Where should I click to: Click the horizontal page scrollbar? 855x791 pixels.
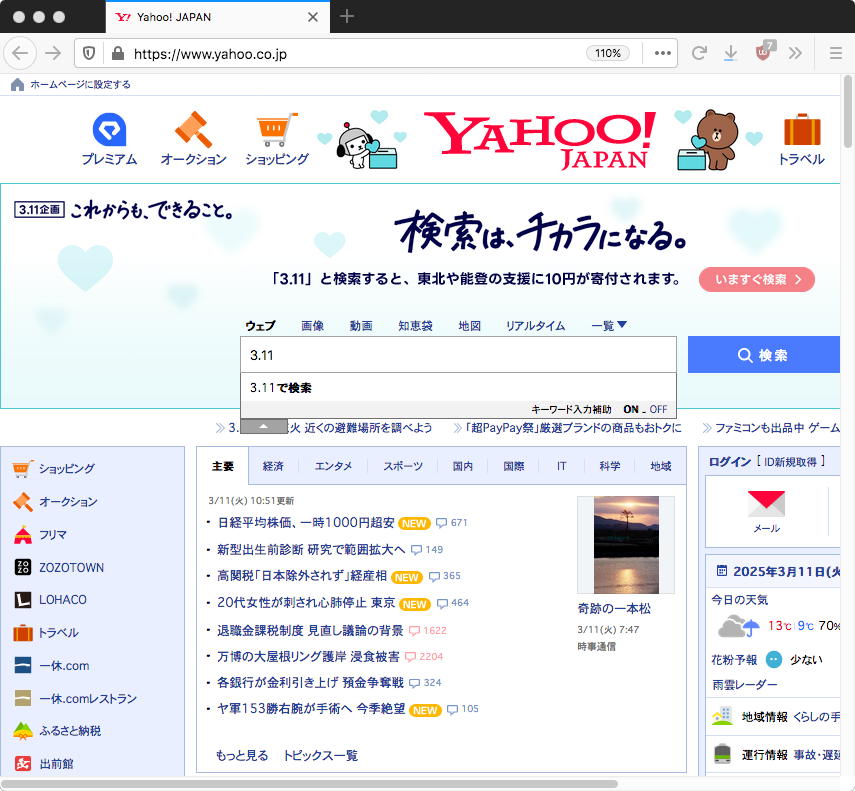click(x=309, y=784)
